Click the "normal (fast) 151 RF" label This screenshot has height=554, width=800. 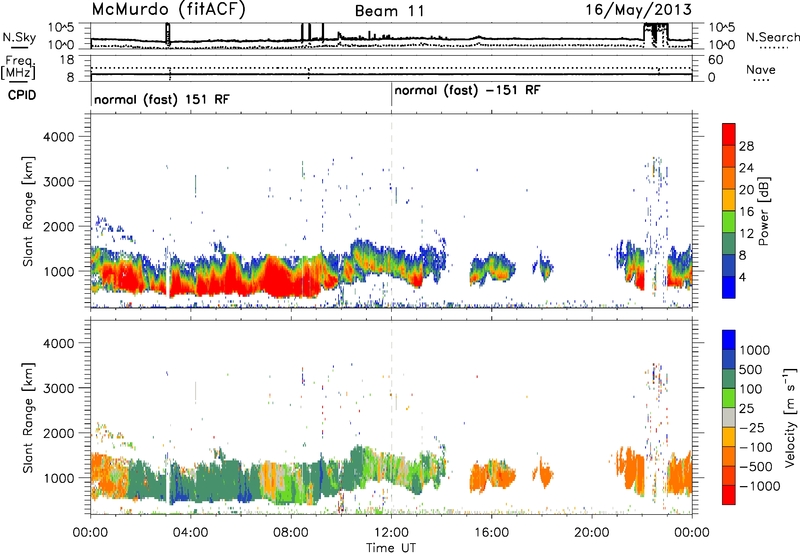tap(162, 99)
